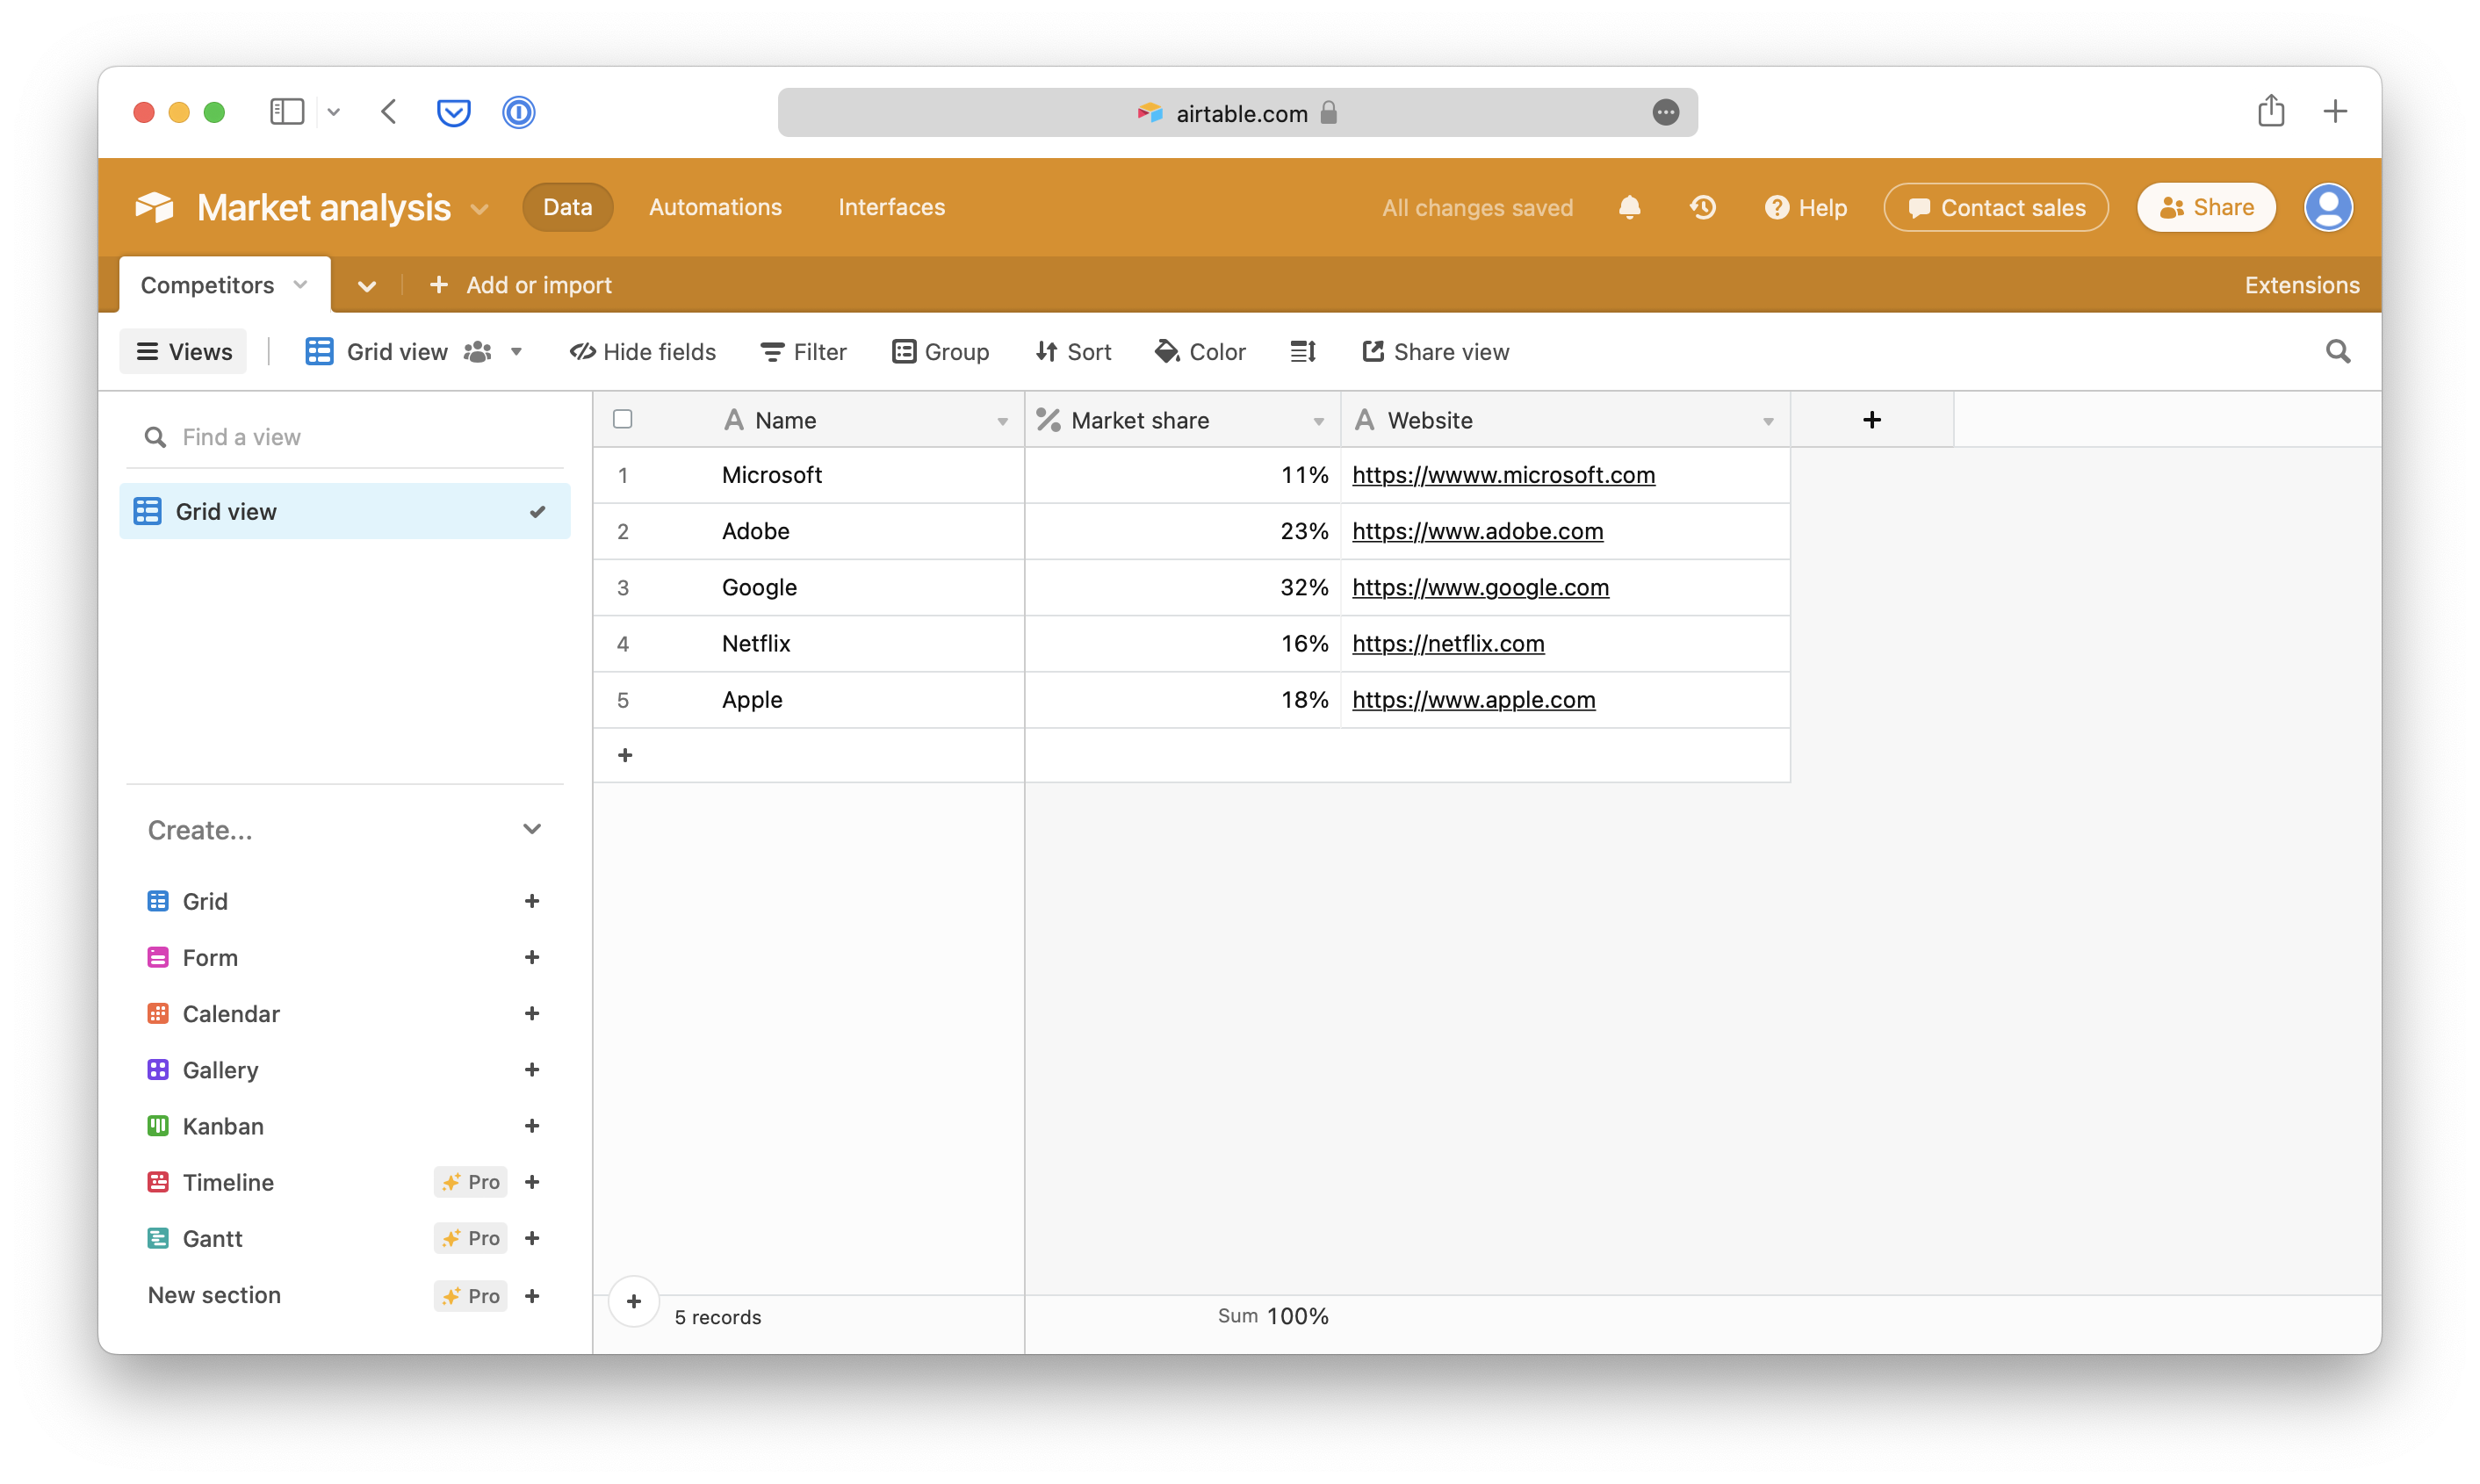Viewport: 2480px width, 1484px height.
Task: Toggle the Views sidebar
Action: (184, 351)
